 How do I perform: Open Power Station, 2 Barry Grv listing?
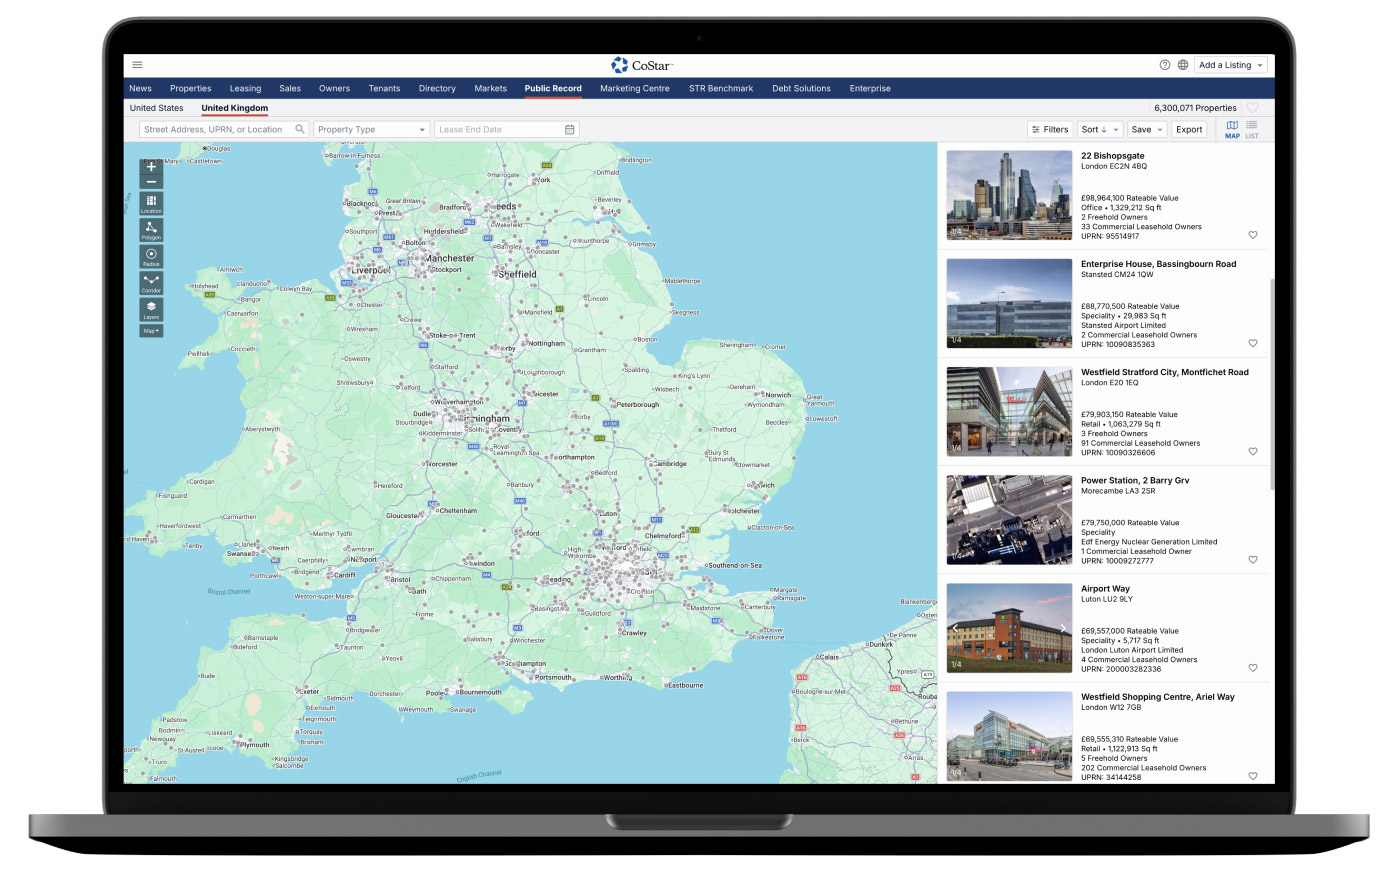pos(1135,480)
